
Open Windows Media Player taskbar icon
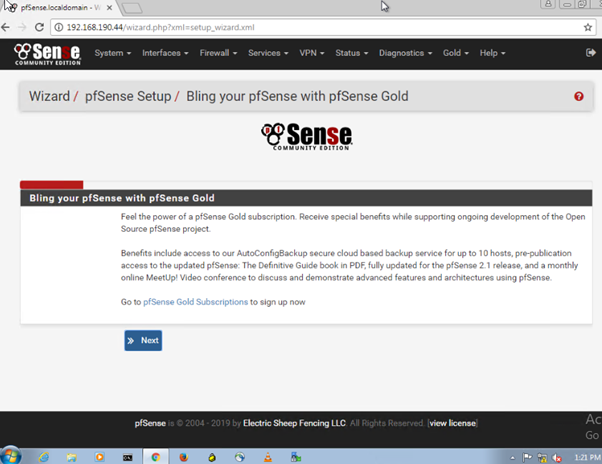click(99, 457)
